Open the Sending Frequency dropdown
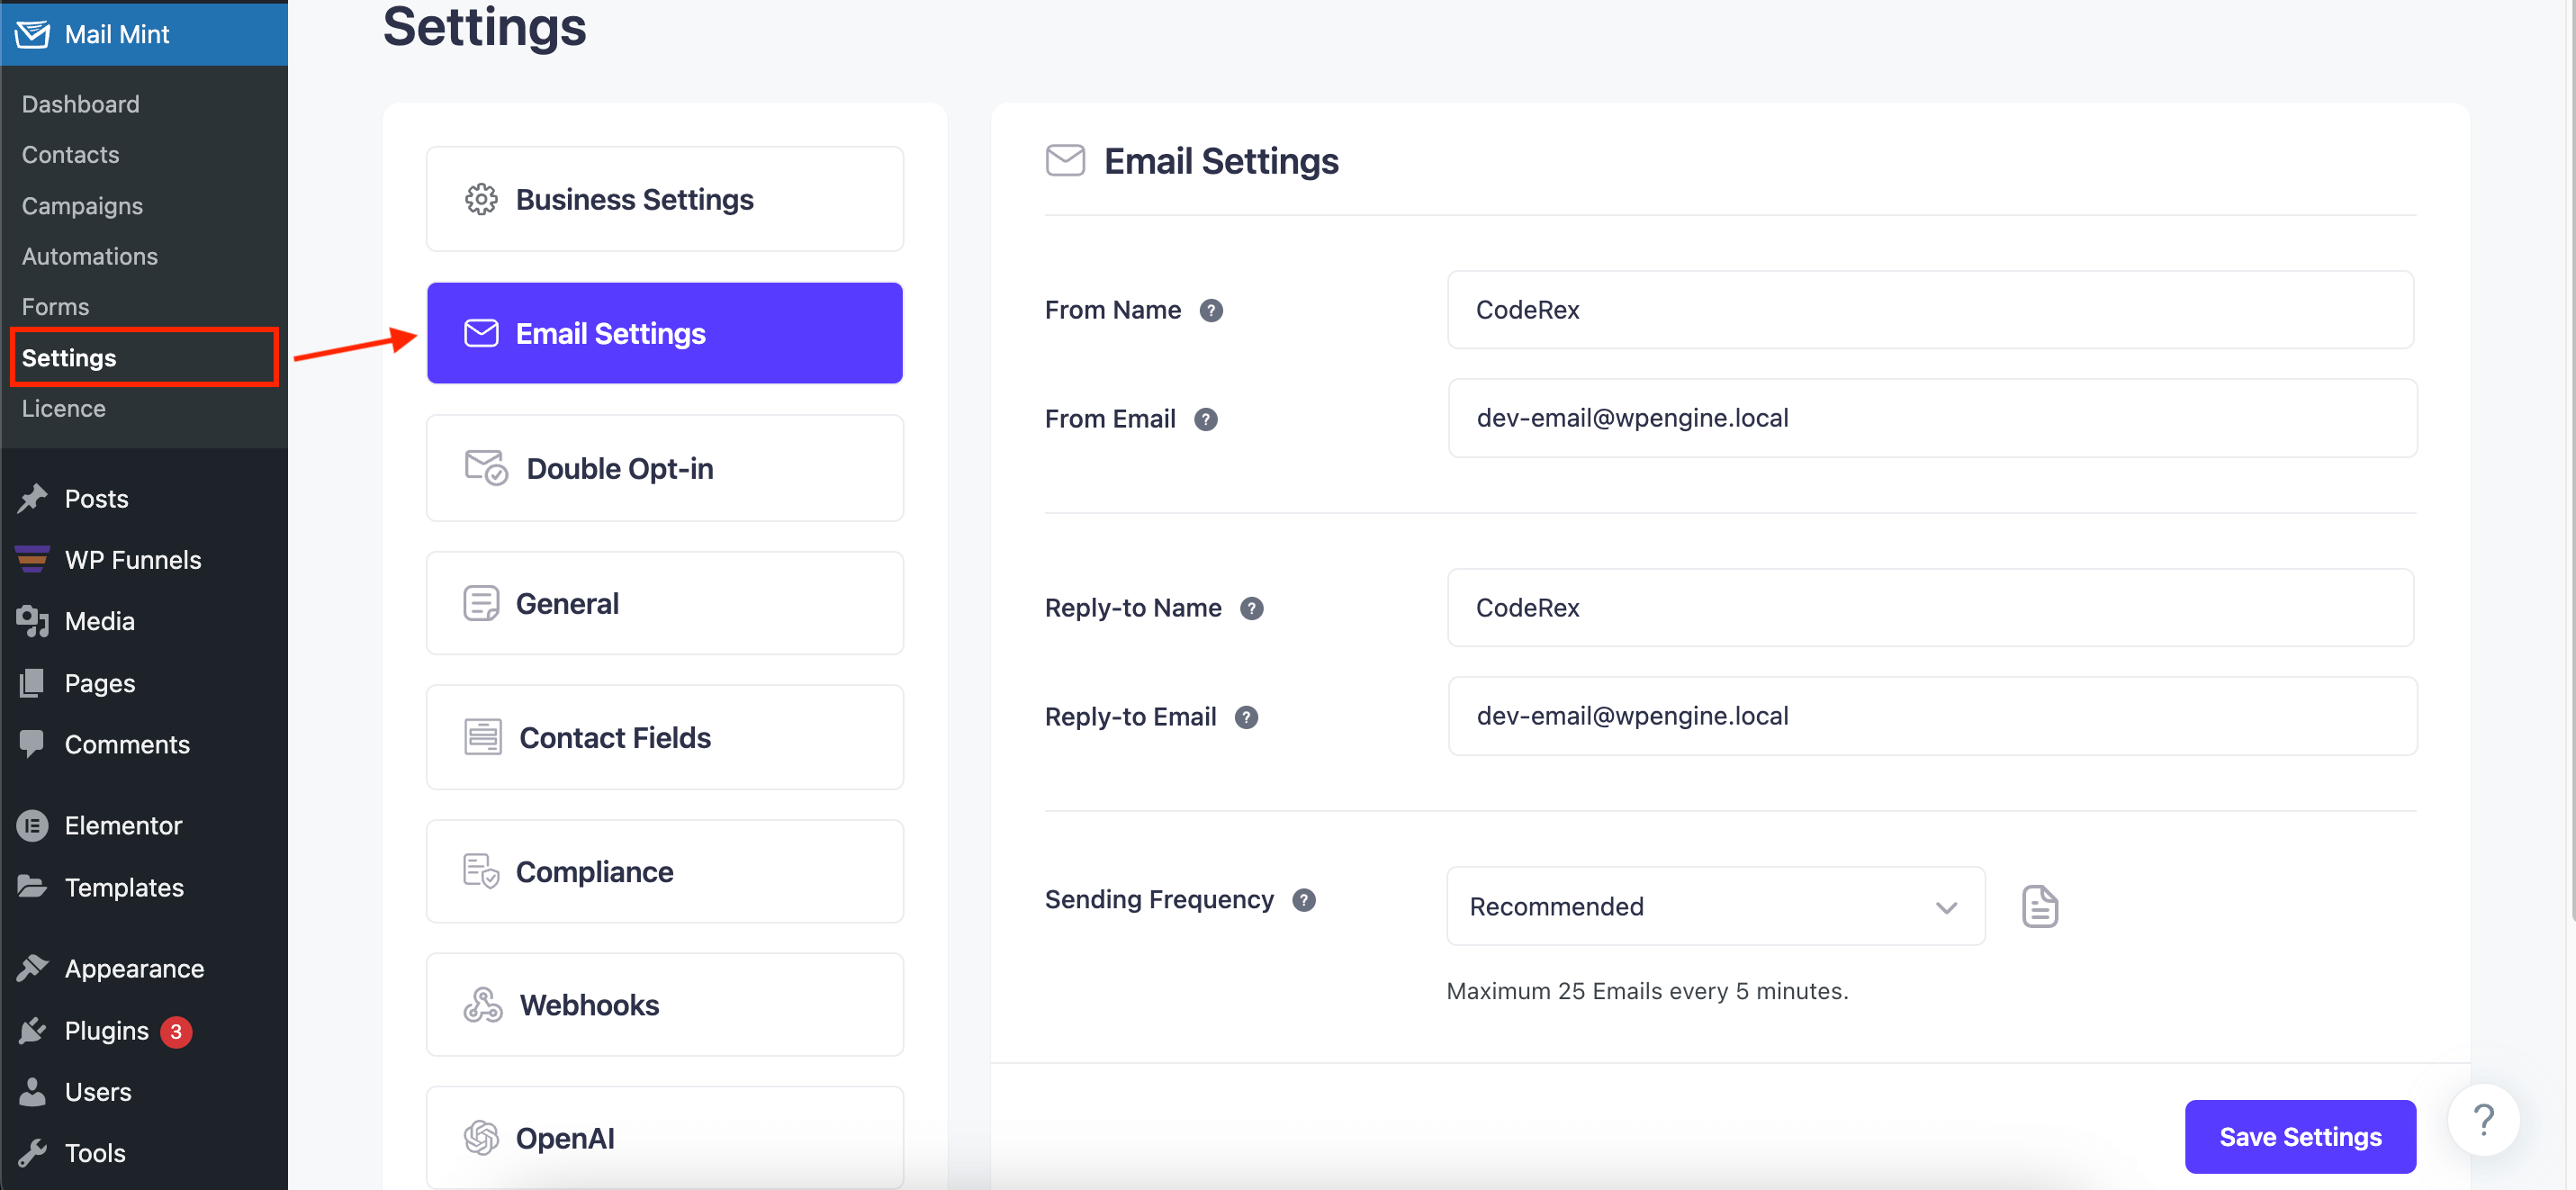 [1715, 907]
